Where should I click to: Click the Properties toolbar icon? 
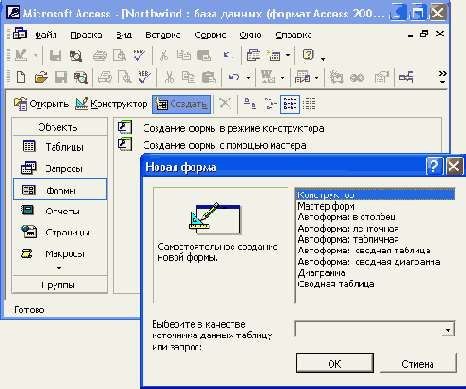[381, 78]
